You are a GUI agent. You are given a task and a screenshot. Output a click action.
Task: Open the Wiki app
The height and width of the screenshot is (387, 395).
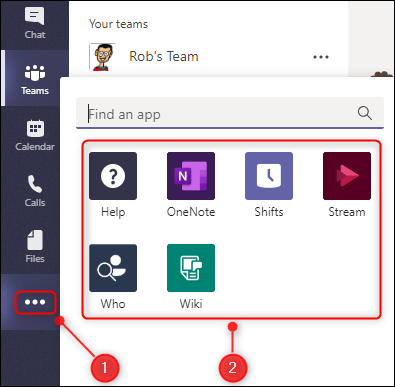[x=191, y=277]
